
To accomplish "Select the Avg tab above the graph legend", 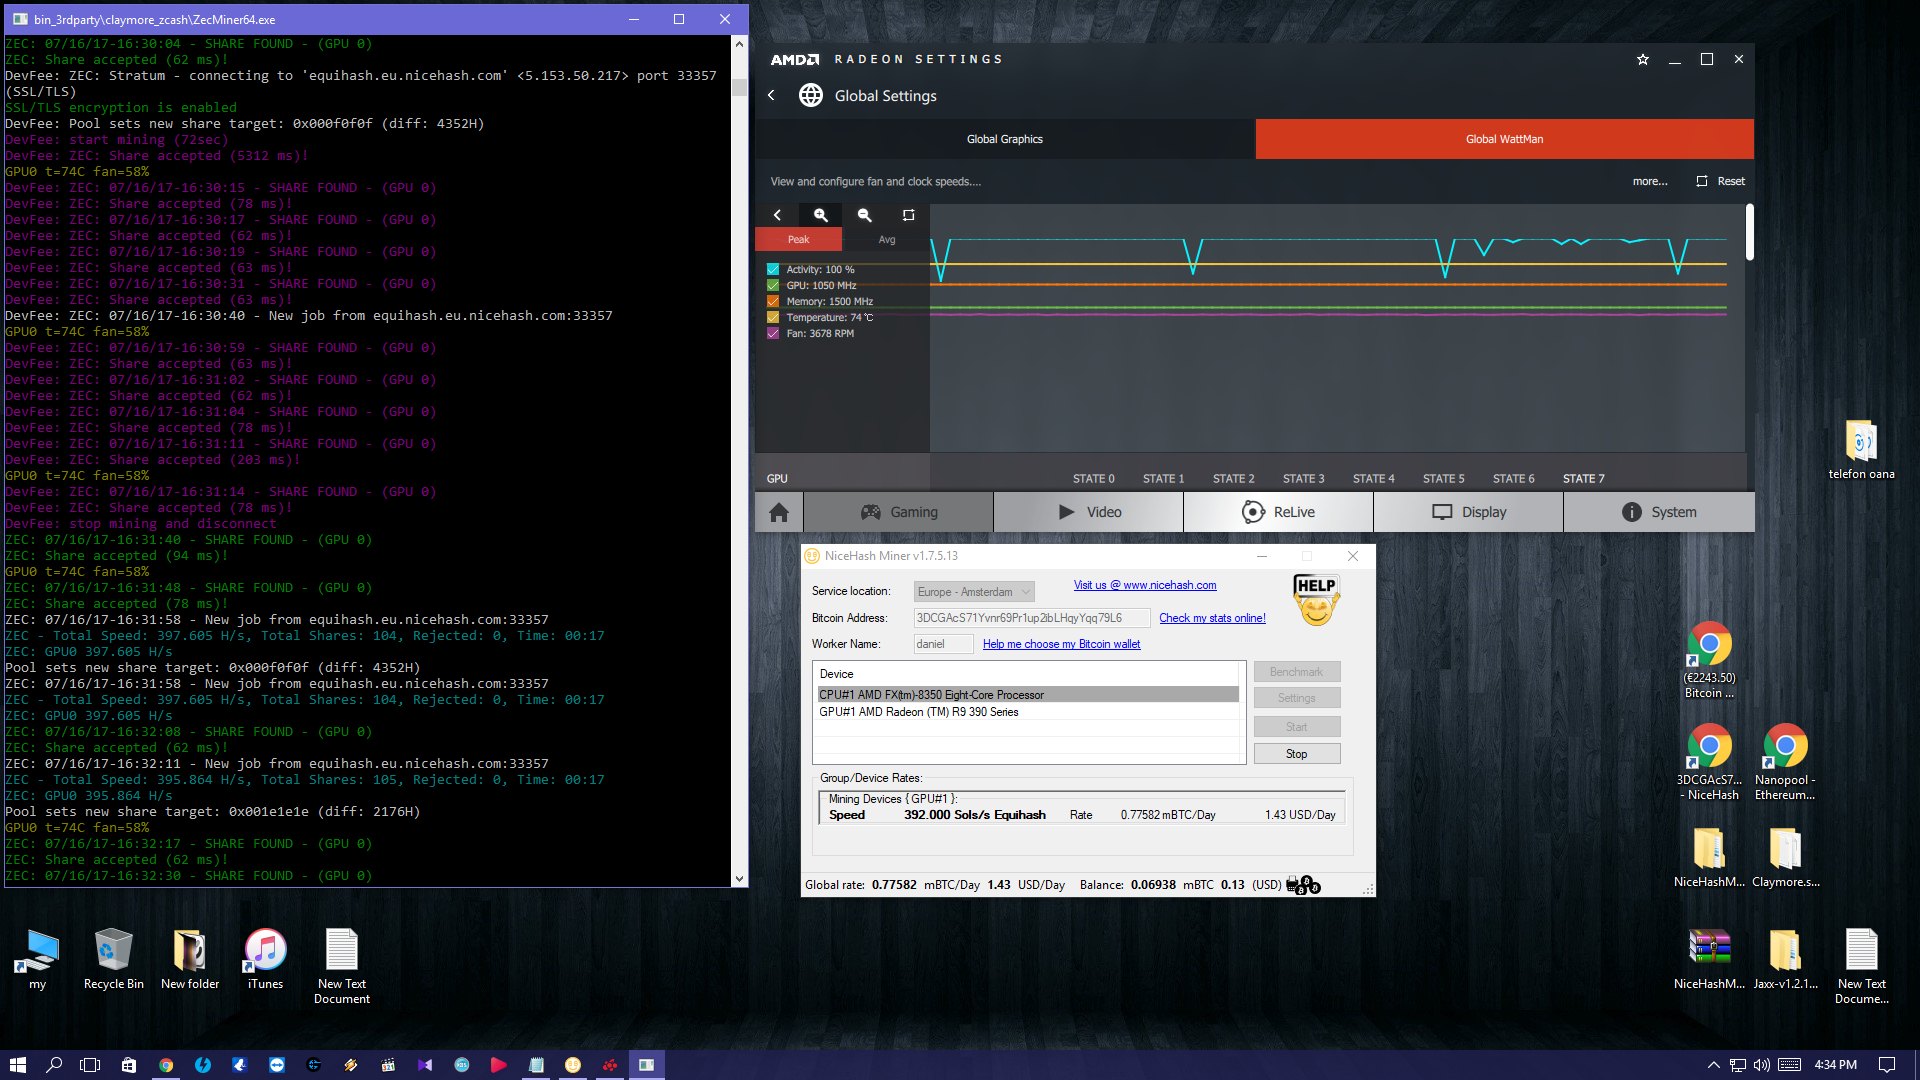I will (886, 239).
